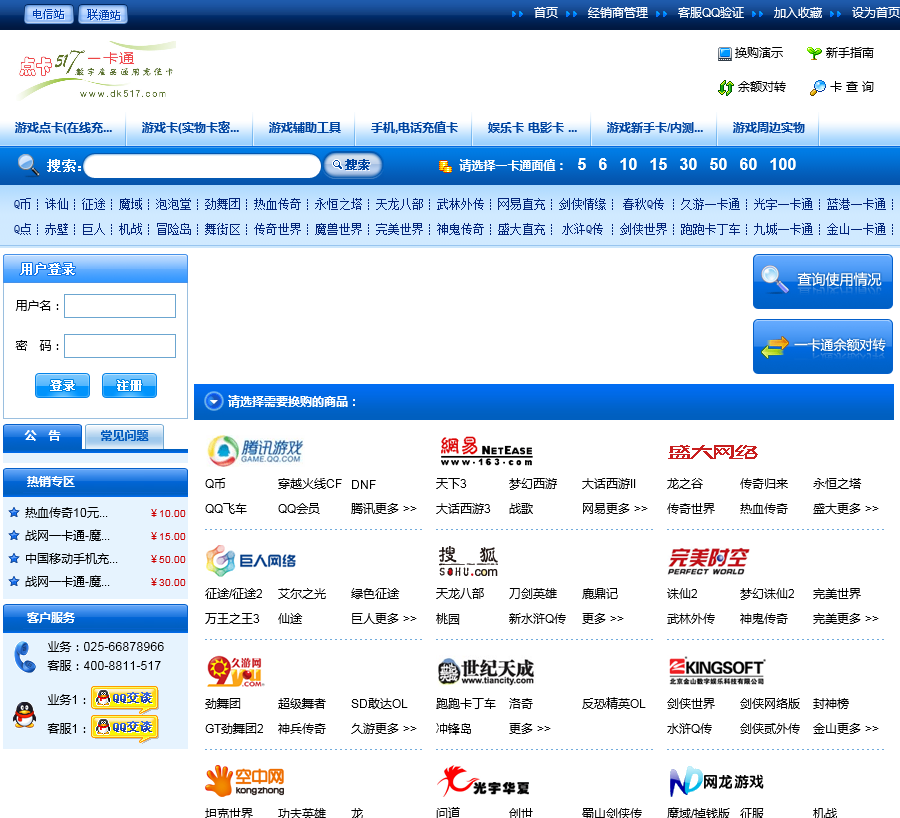The image size is (900, 818).
Task: Open 中国移动手机充... hot item
Action: click(71, 559)
